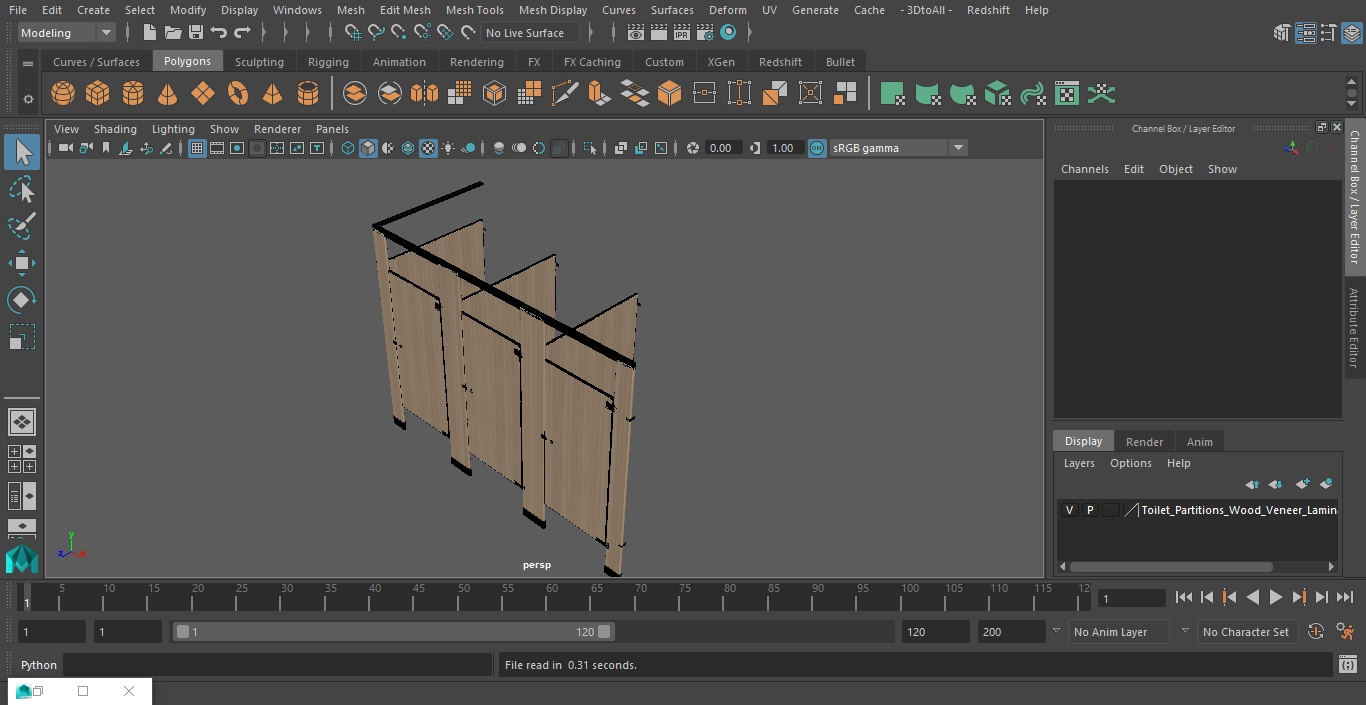This screenshot has height=705, width=1366.
Task: Switch to the Render layer tab
Action: (x=1144, y=442)
